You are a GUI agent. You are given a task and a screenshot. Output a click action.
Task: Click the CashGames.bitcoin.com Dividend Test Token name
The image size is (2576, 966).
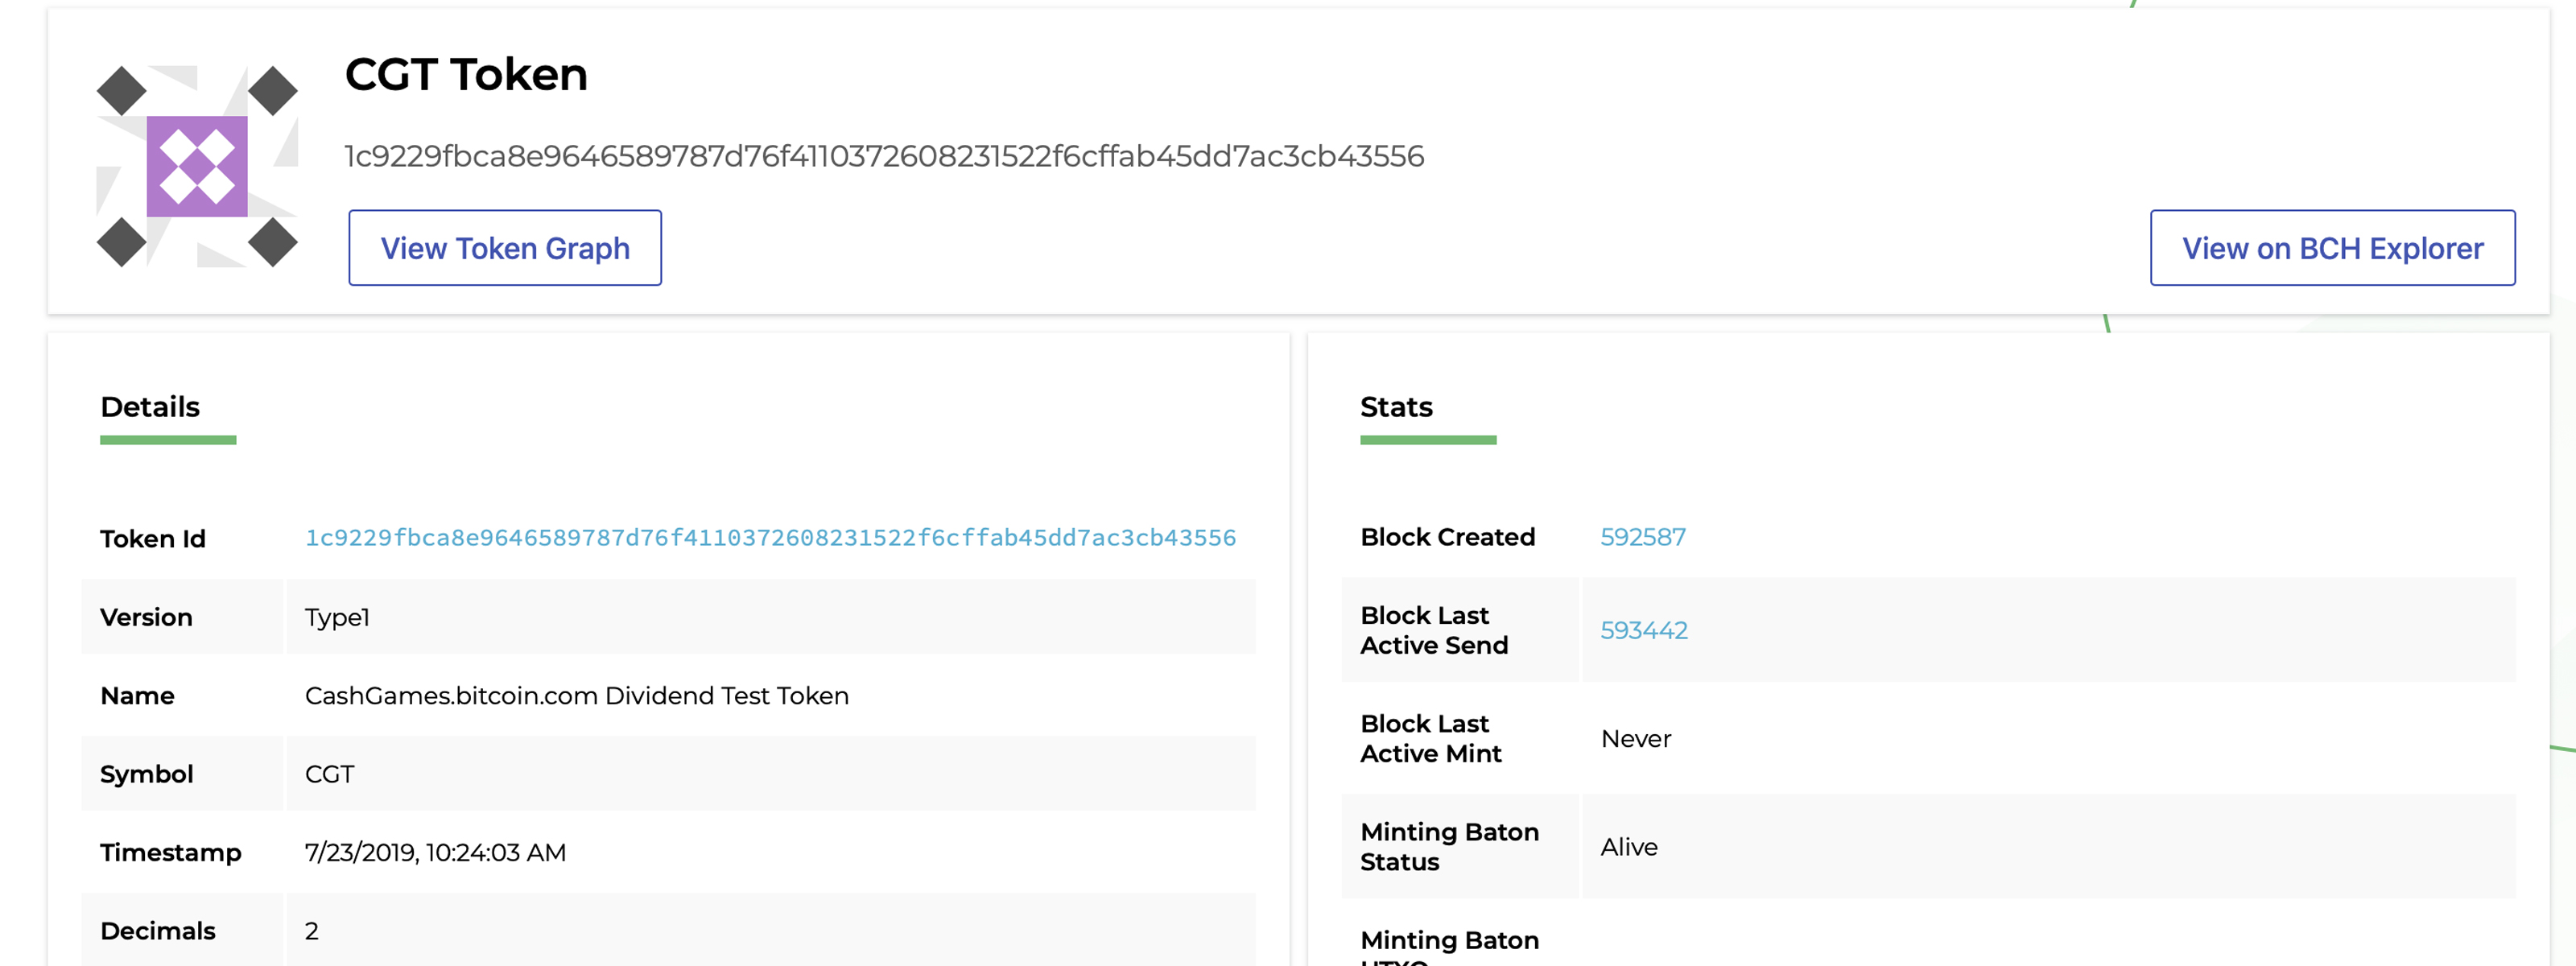point(576,696)
